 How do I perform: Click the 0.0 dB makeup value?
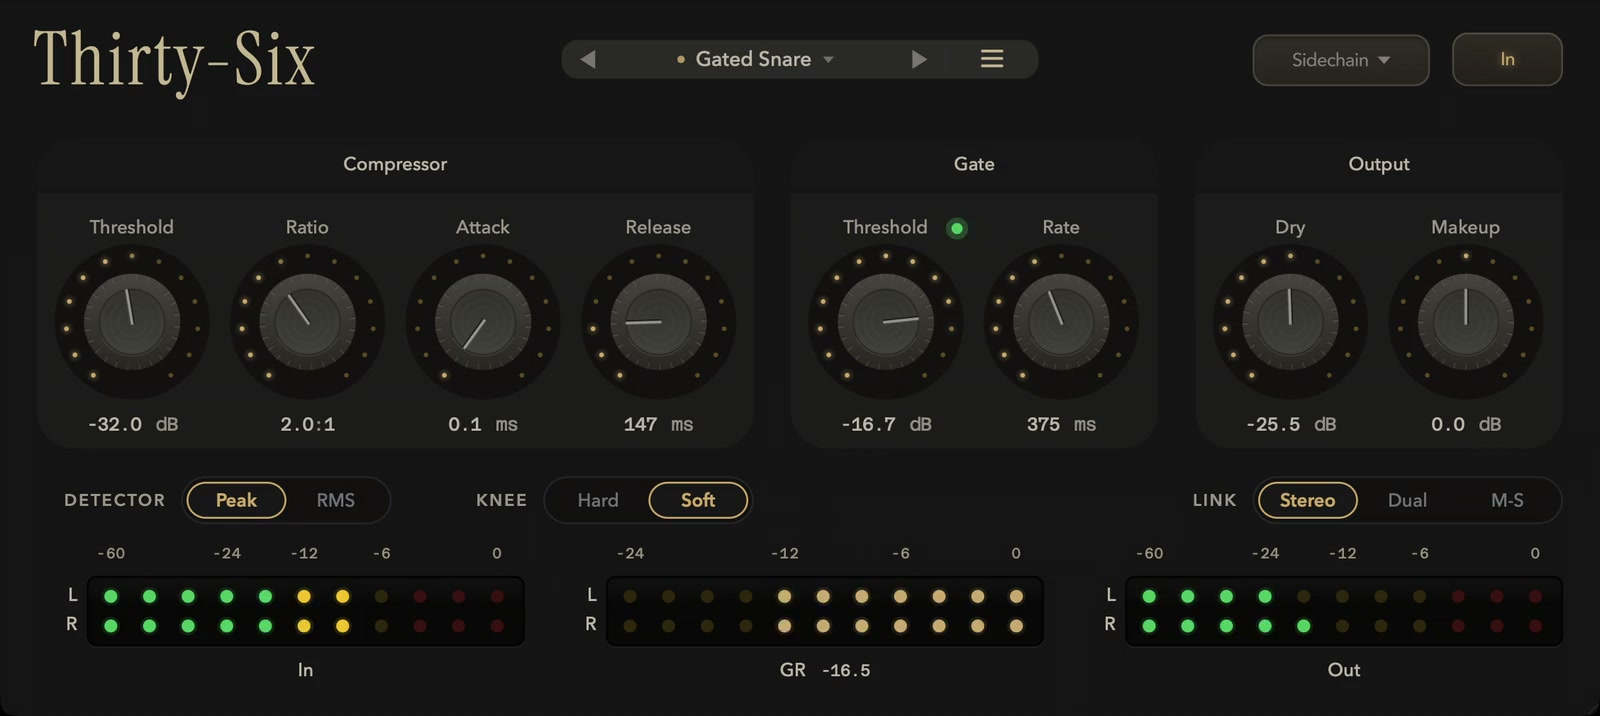coord(1465,424)
